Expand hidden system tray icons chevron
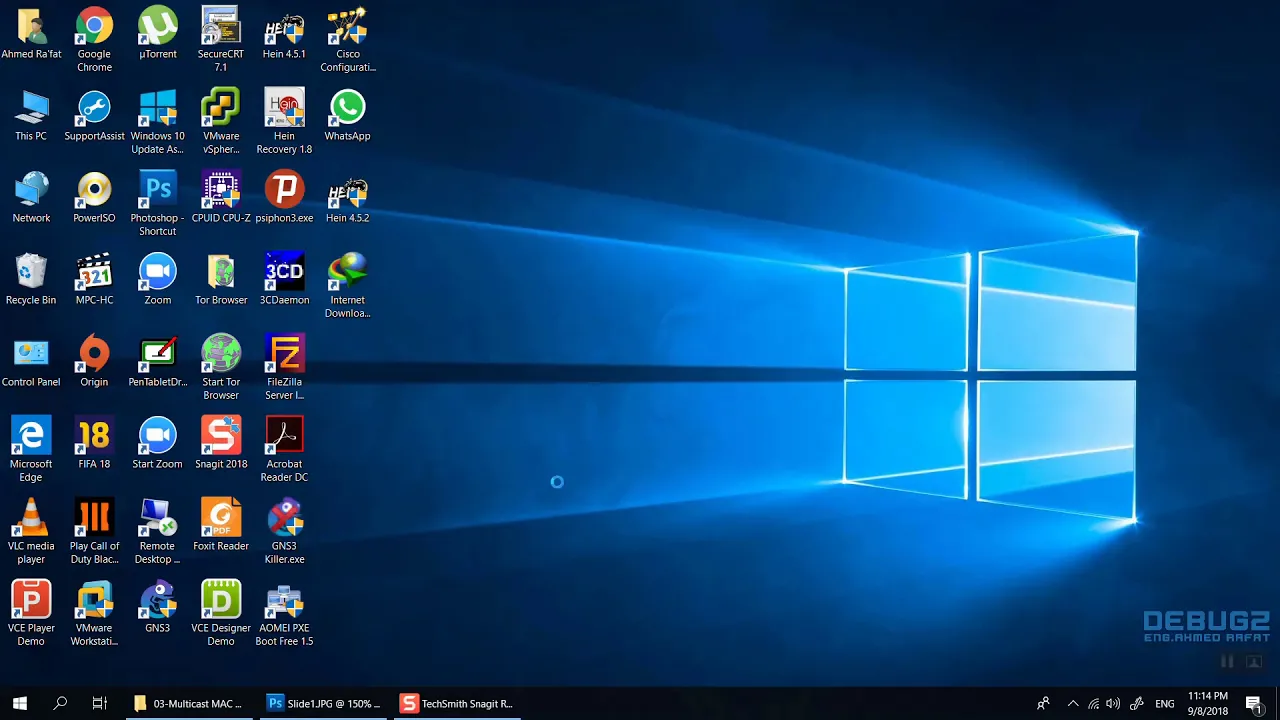Image resolution: width=1280 pixels, height=720 pixels. click(x=1073, y=703)
